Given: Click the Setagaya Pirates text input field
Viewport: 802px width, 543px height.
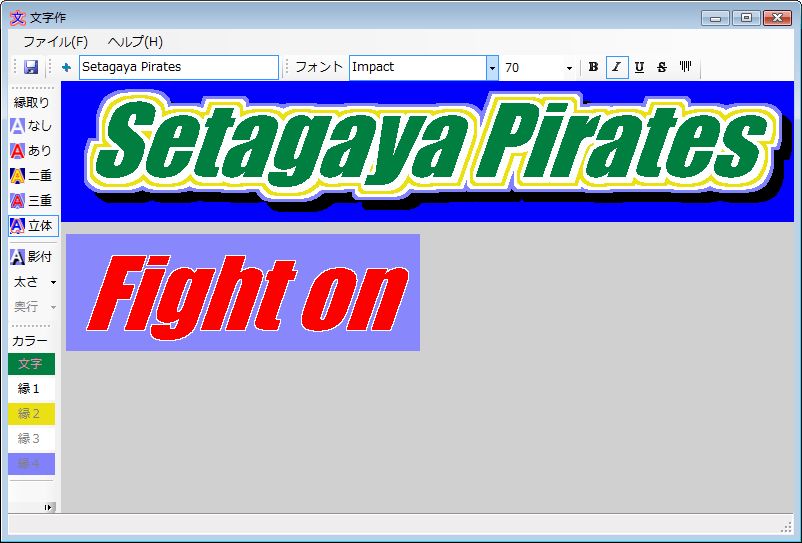Looking at the screenshot, I should [x=179, y=67].
